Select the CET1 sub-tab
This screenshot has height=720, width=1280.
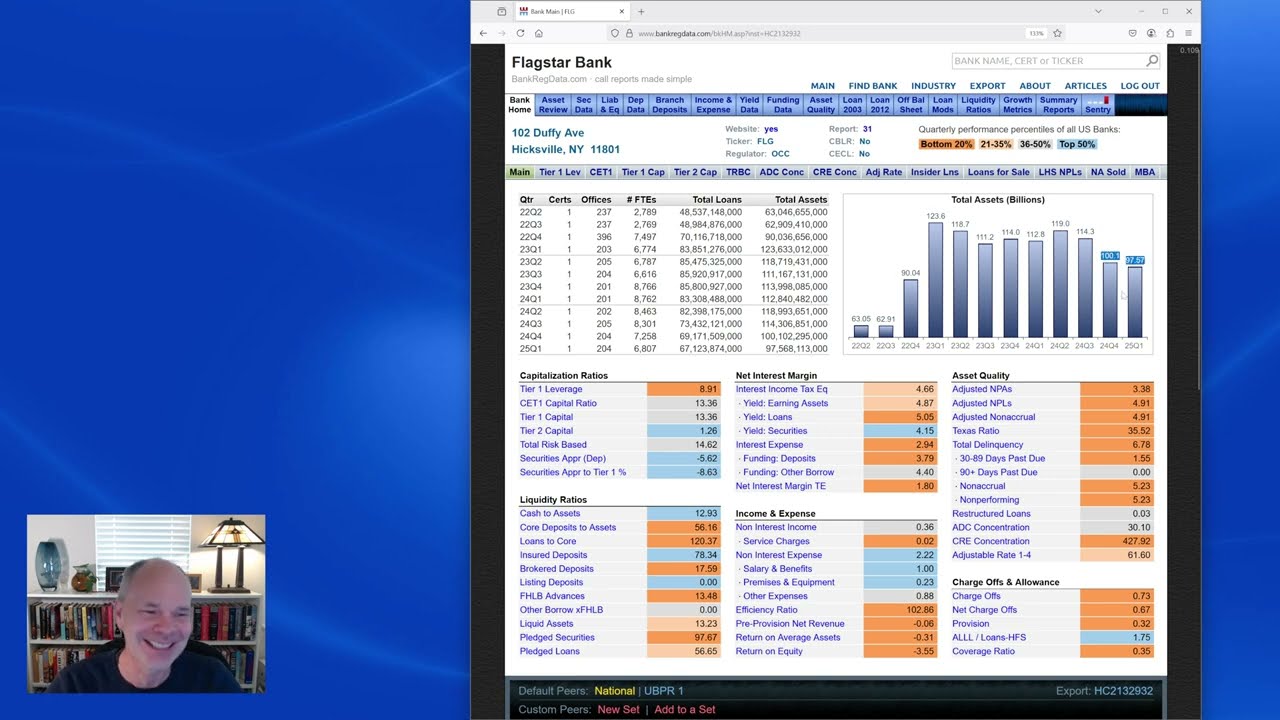(x=601, y=172)
